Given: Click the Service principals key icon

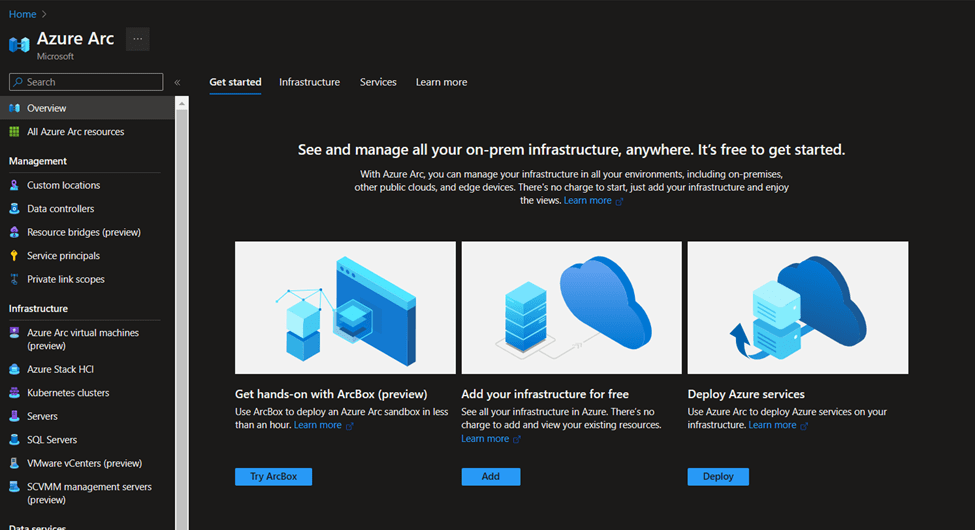Looking at the screenshot, I should click(x=14, y=256).
